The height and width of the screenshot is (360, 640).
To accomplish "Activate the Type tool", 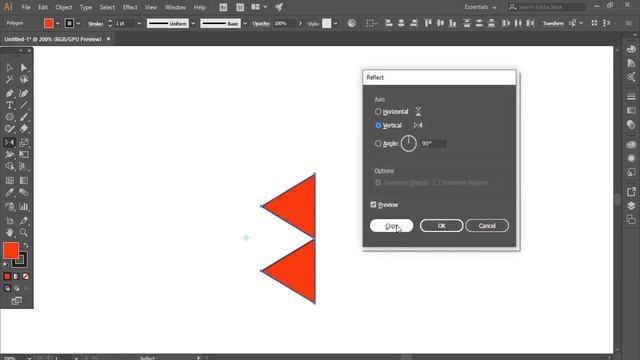I will pyautogui.click(x=9, y=105).
